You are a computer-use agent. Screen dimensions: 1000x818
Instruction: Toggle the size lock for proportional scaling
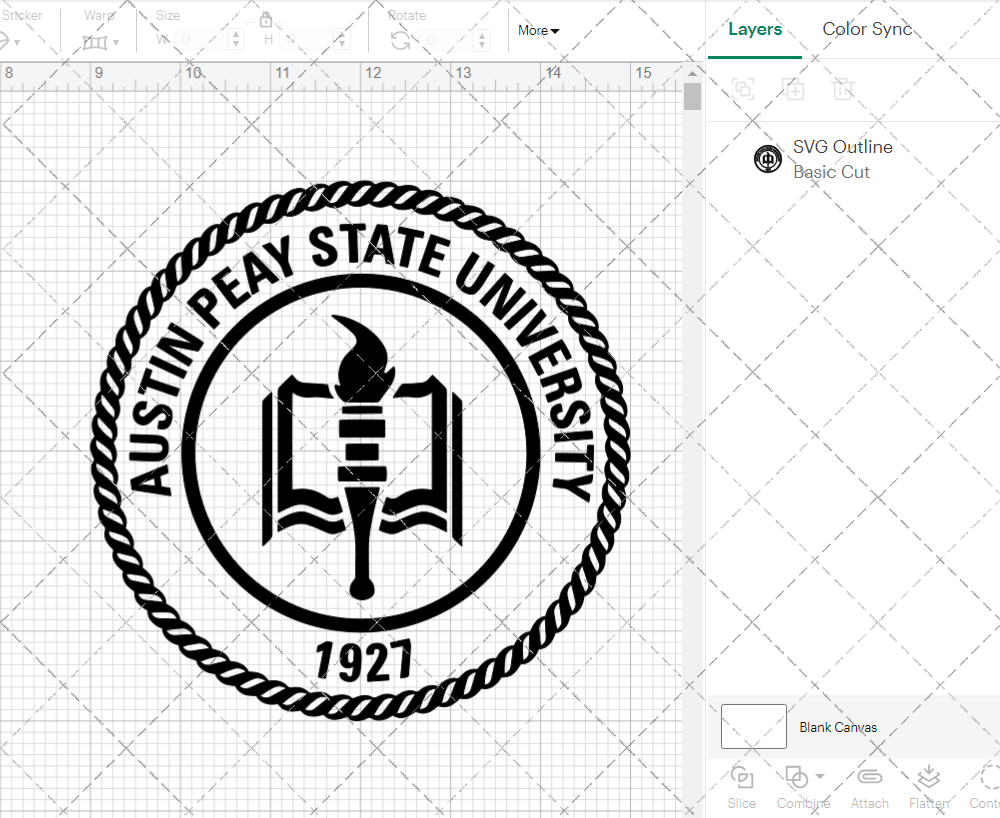point(266,20)
